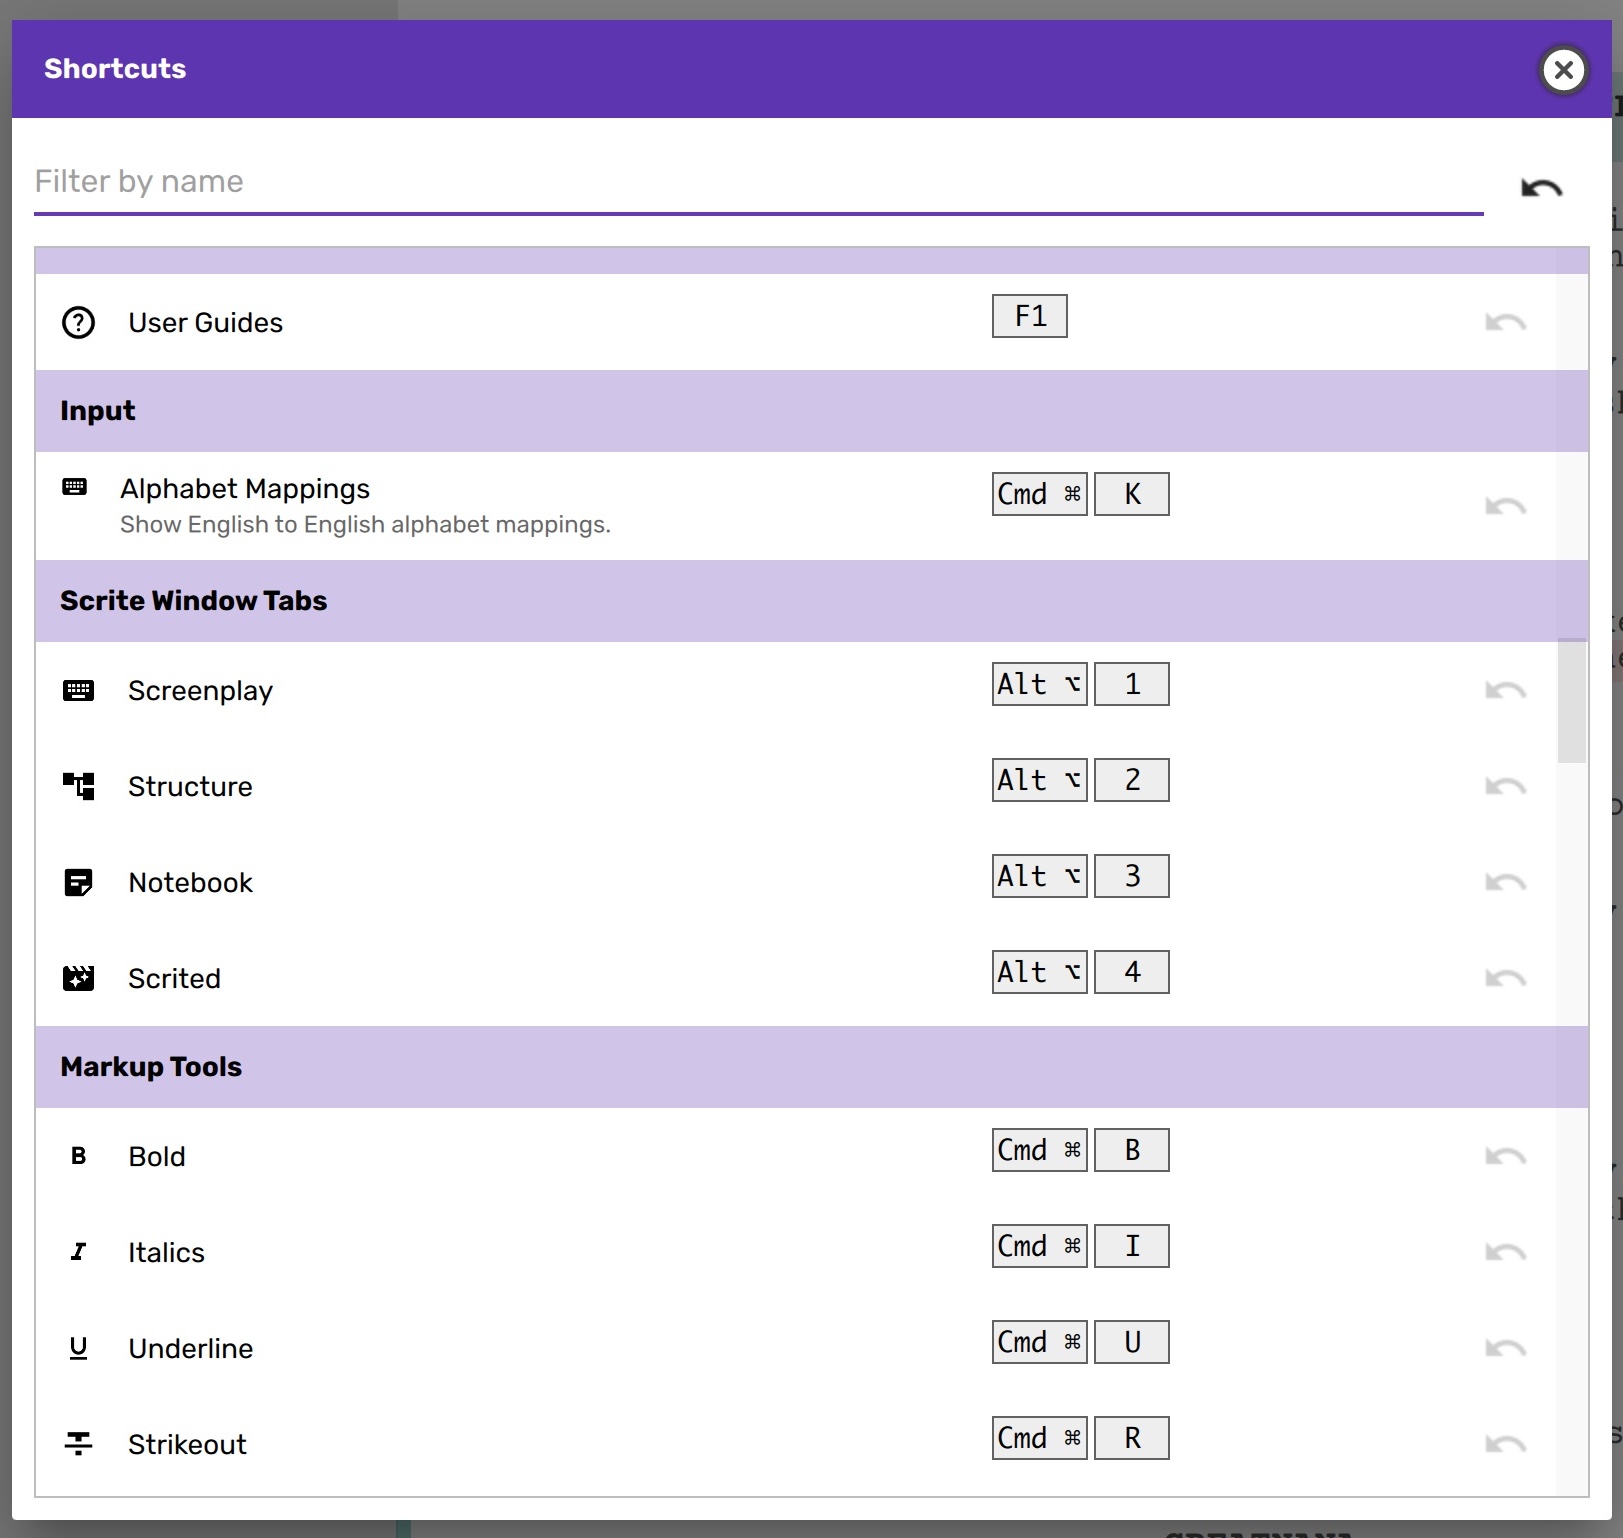Change the Cmd R Strikeout shortcut
The width and height of the screenshot is (1623, 1538).
(1080, 1438)
